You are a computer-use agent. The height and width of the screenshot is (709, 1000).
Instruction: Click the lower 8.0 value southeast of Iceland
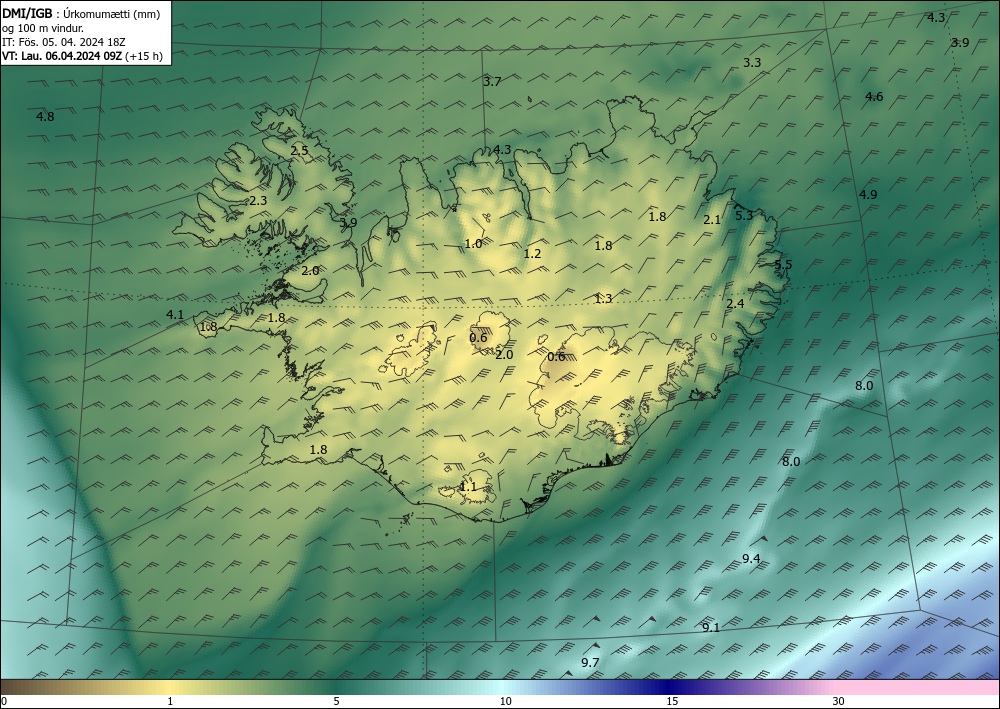point(791,462)
